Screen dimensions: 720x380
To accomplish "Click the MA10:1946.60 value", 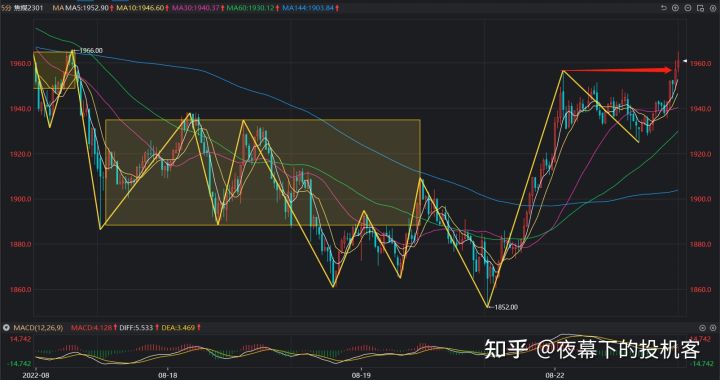I will pyautogui.click(x=141, y=8).
